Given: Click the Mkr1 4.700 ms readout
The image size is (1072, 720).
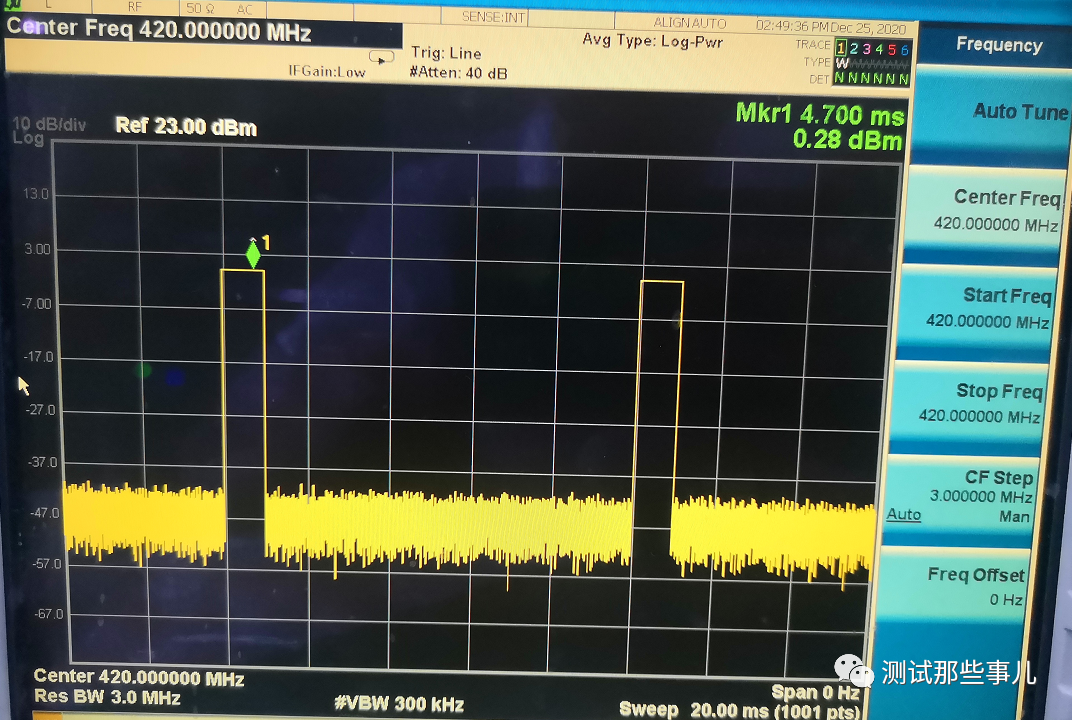Looking at the screenshot, I should (x=819, y=114).
